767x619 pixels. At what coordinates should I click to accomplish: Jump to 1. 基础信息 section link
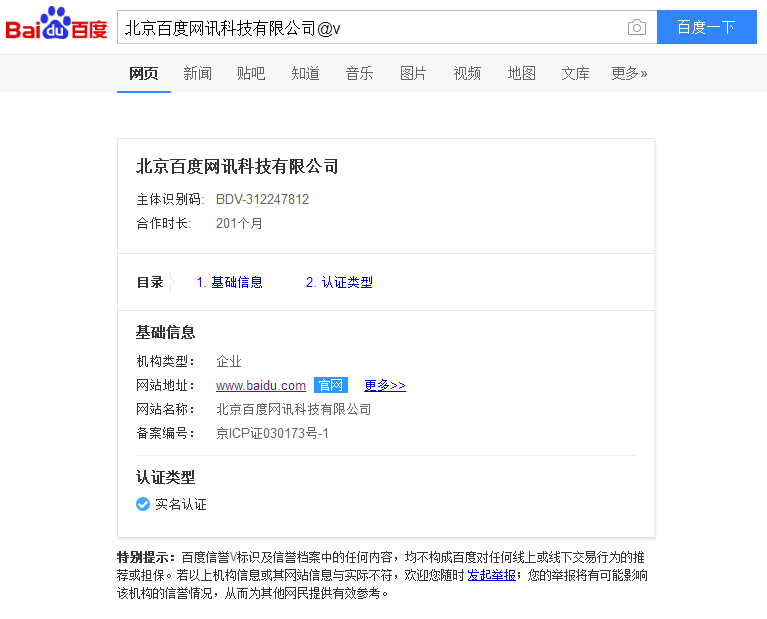point(229,282)
